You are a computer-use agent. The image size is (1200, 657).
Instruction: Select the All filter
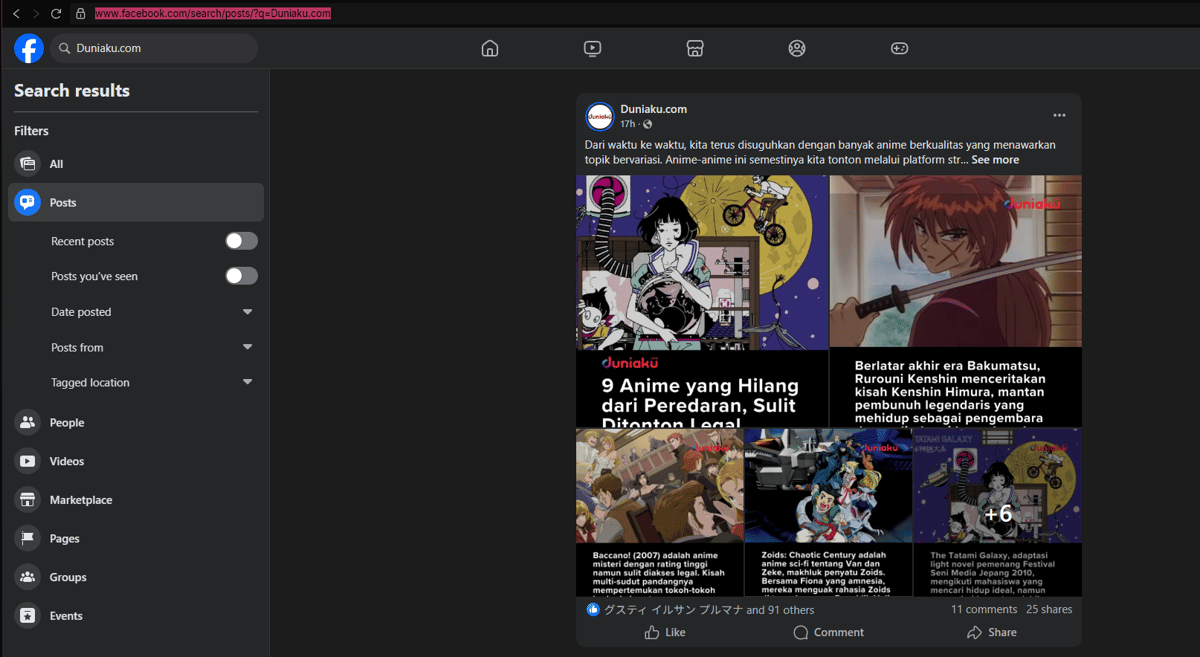coord(56,164)
